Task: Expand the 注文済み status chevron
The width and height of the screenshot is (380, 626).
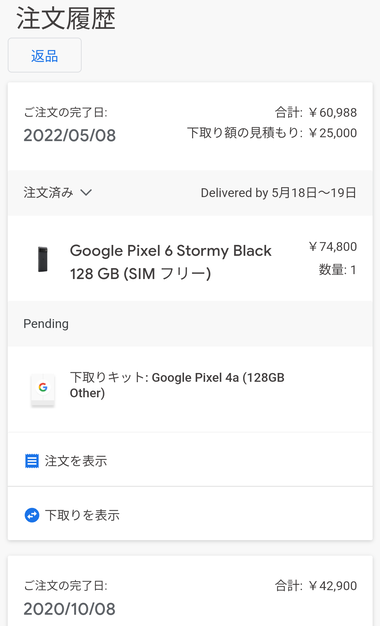Action: pyautogui.click(x=86, y=193)
